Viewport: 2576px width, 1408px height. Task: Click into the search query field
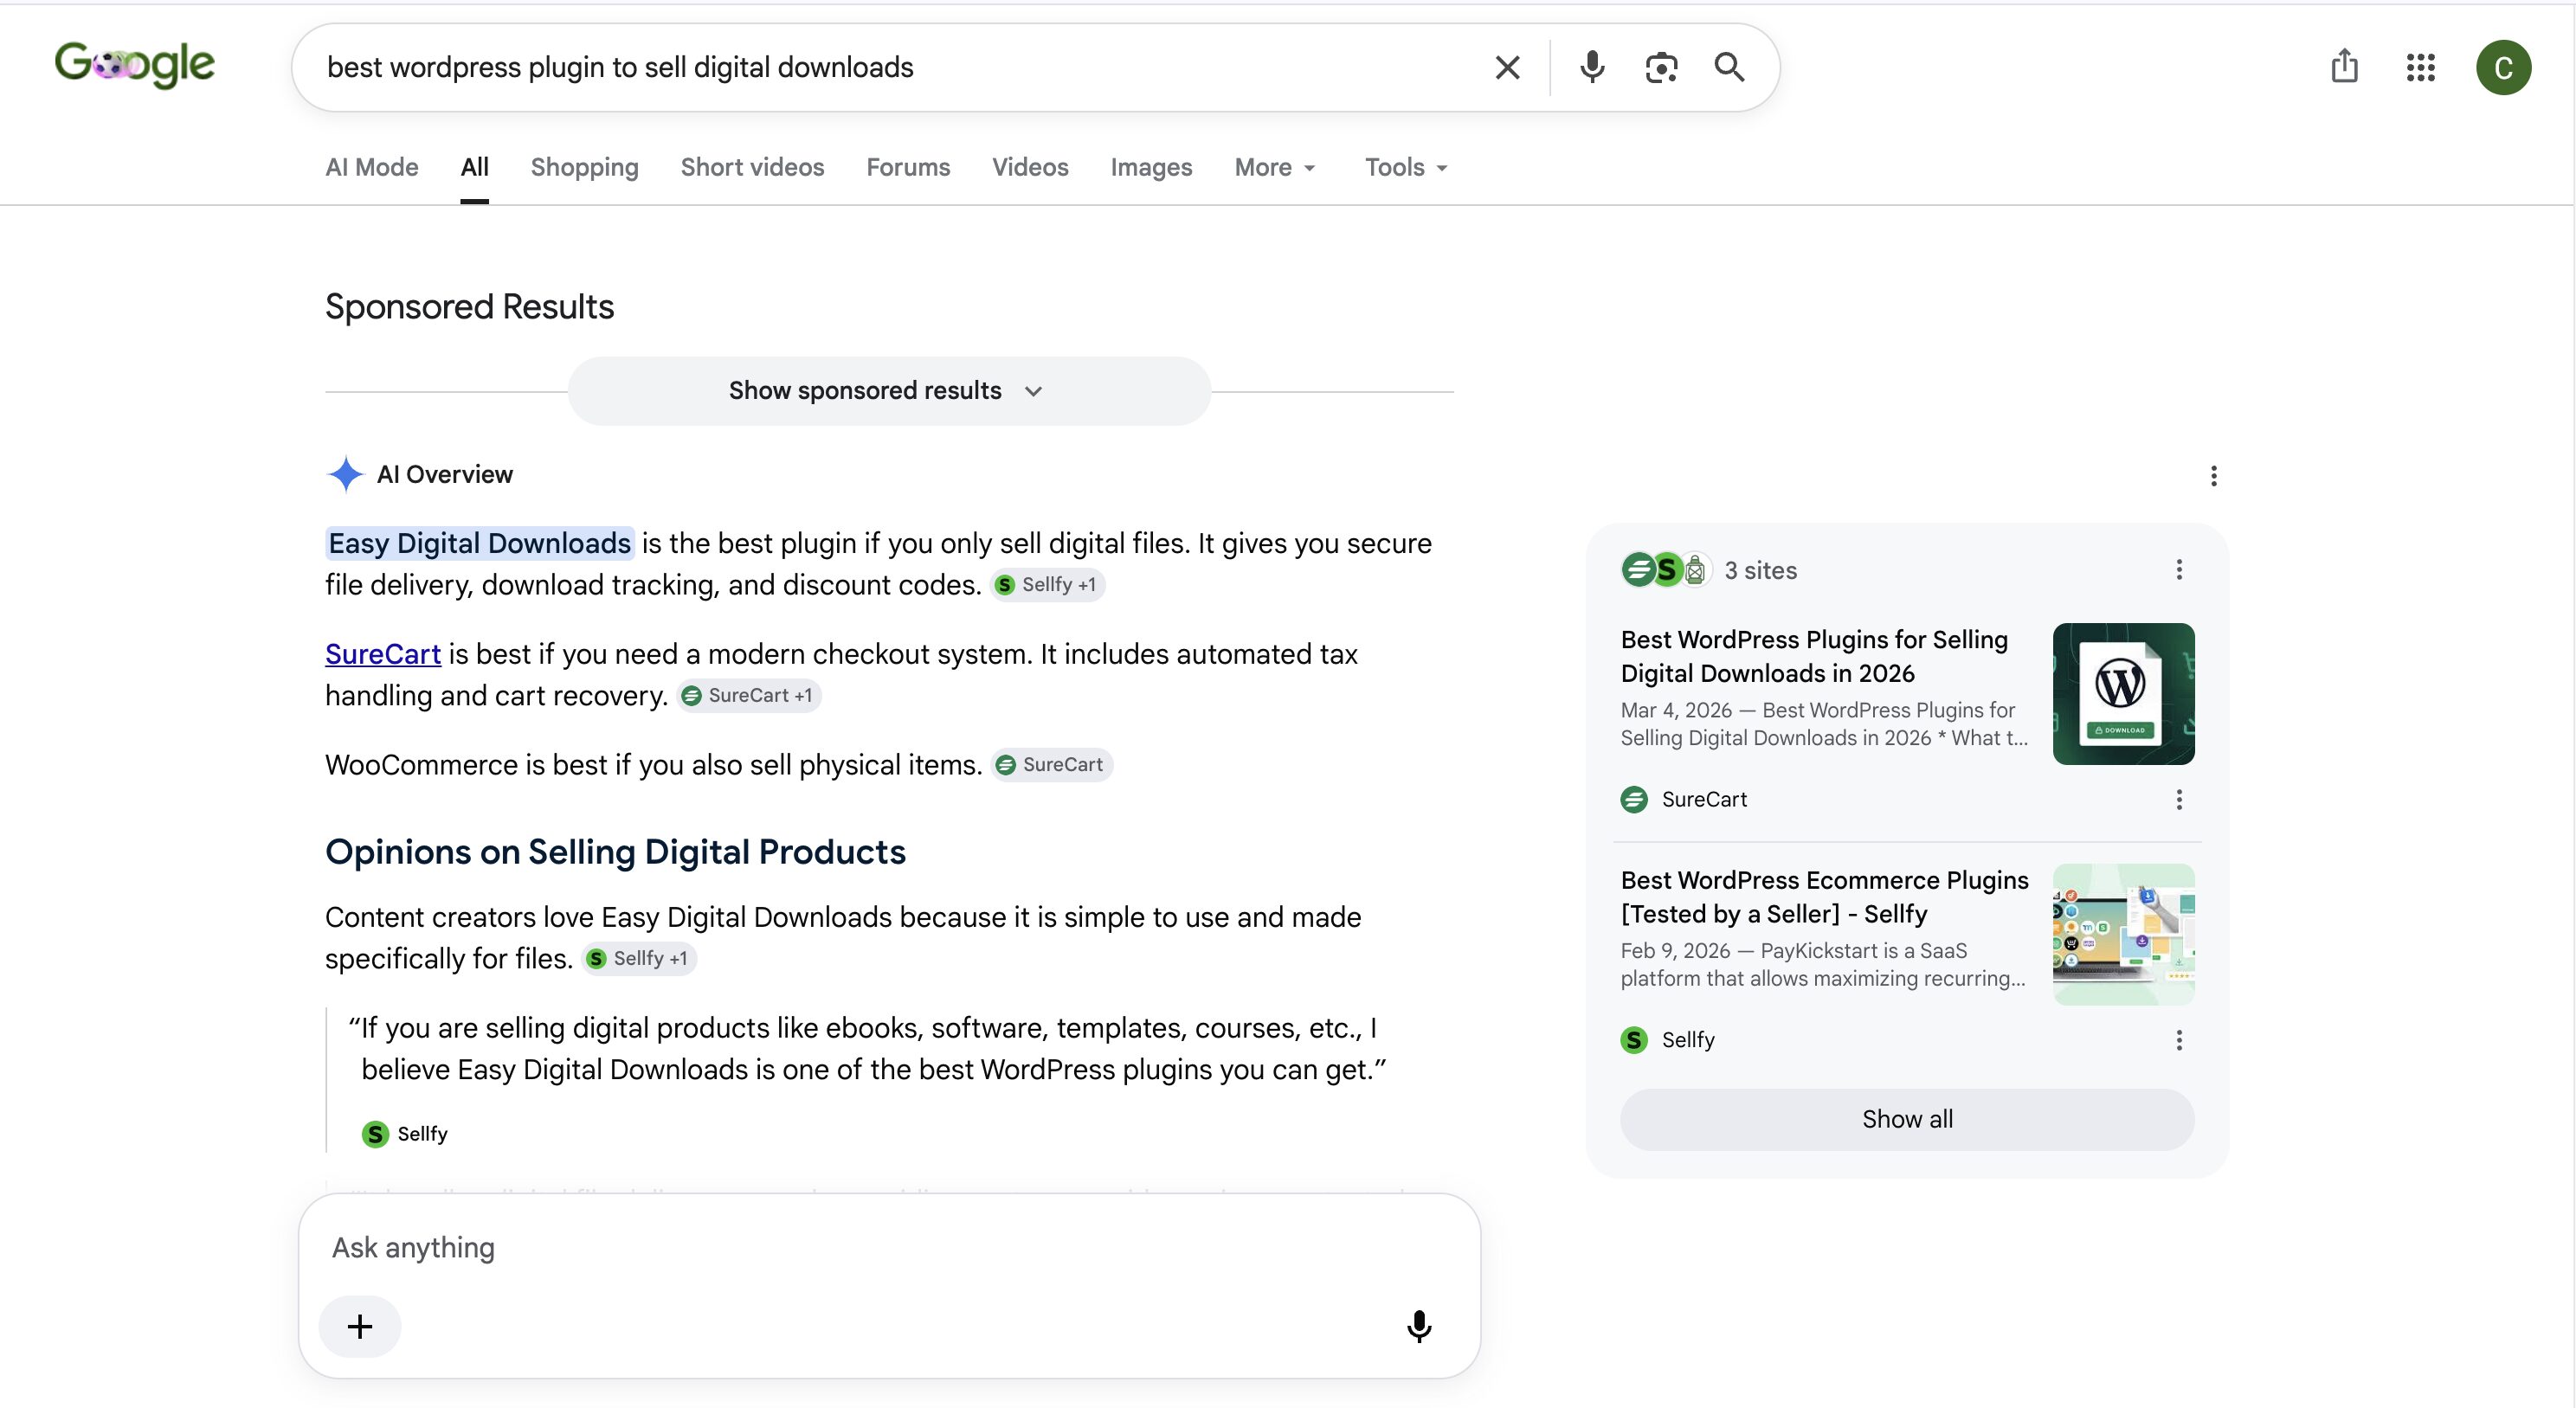[x=900, y=67]
